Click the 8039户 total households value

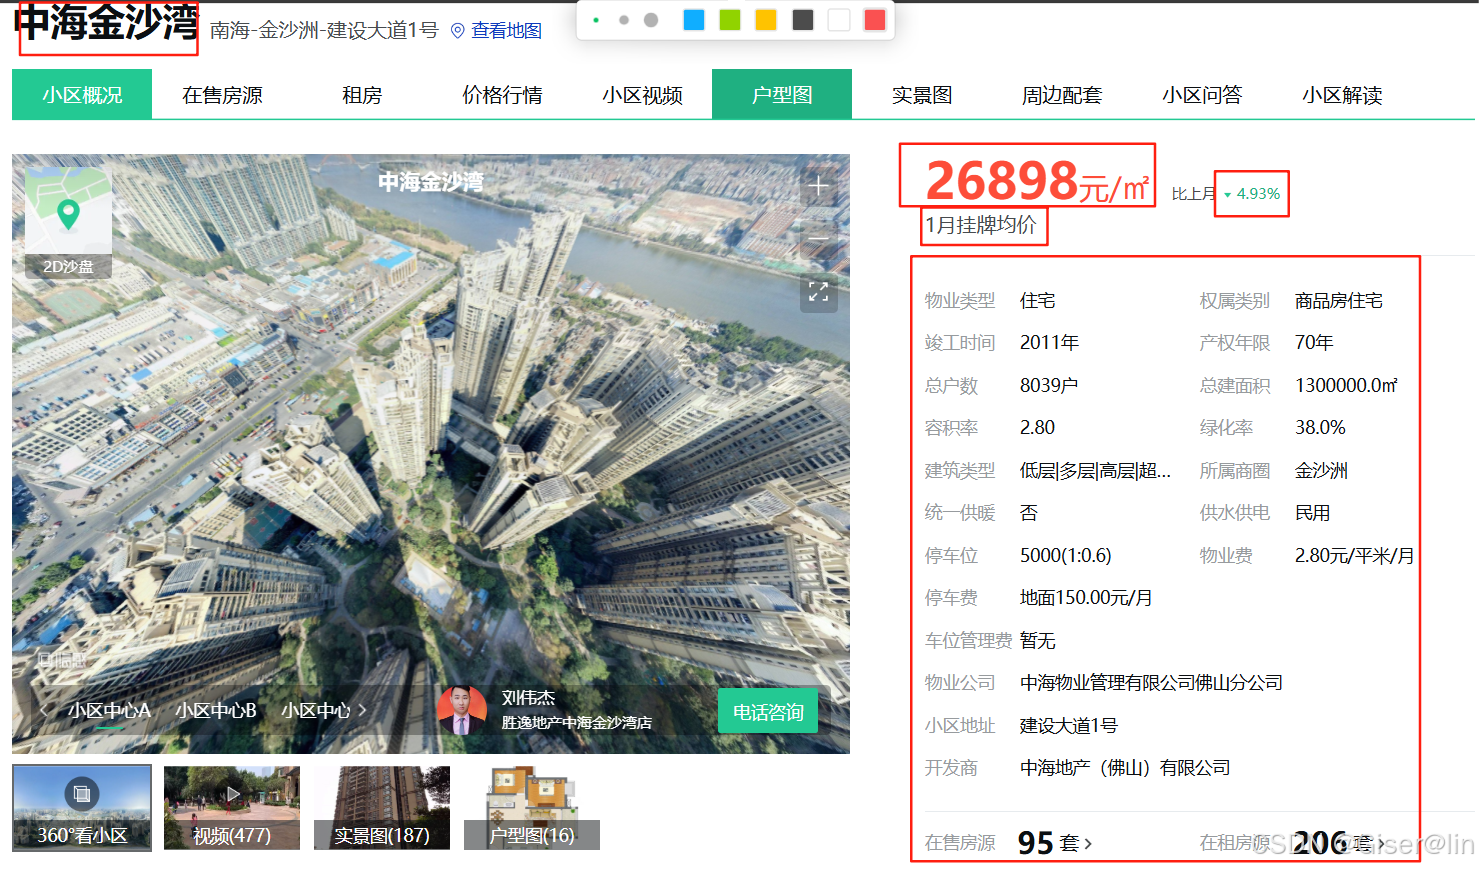click(1048, 385)
